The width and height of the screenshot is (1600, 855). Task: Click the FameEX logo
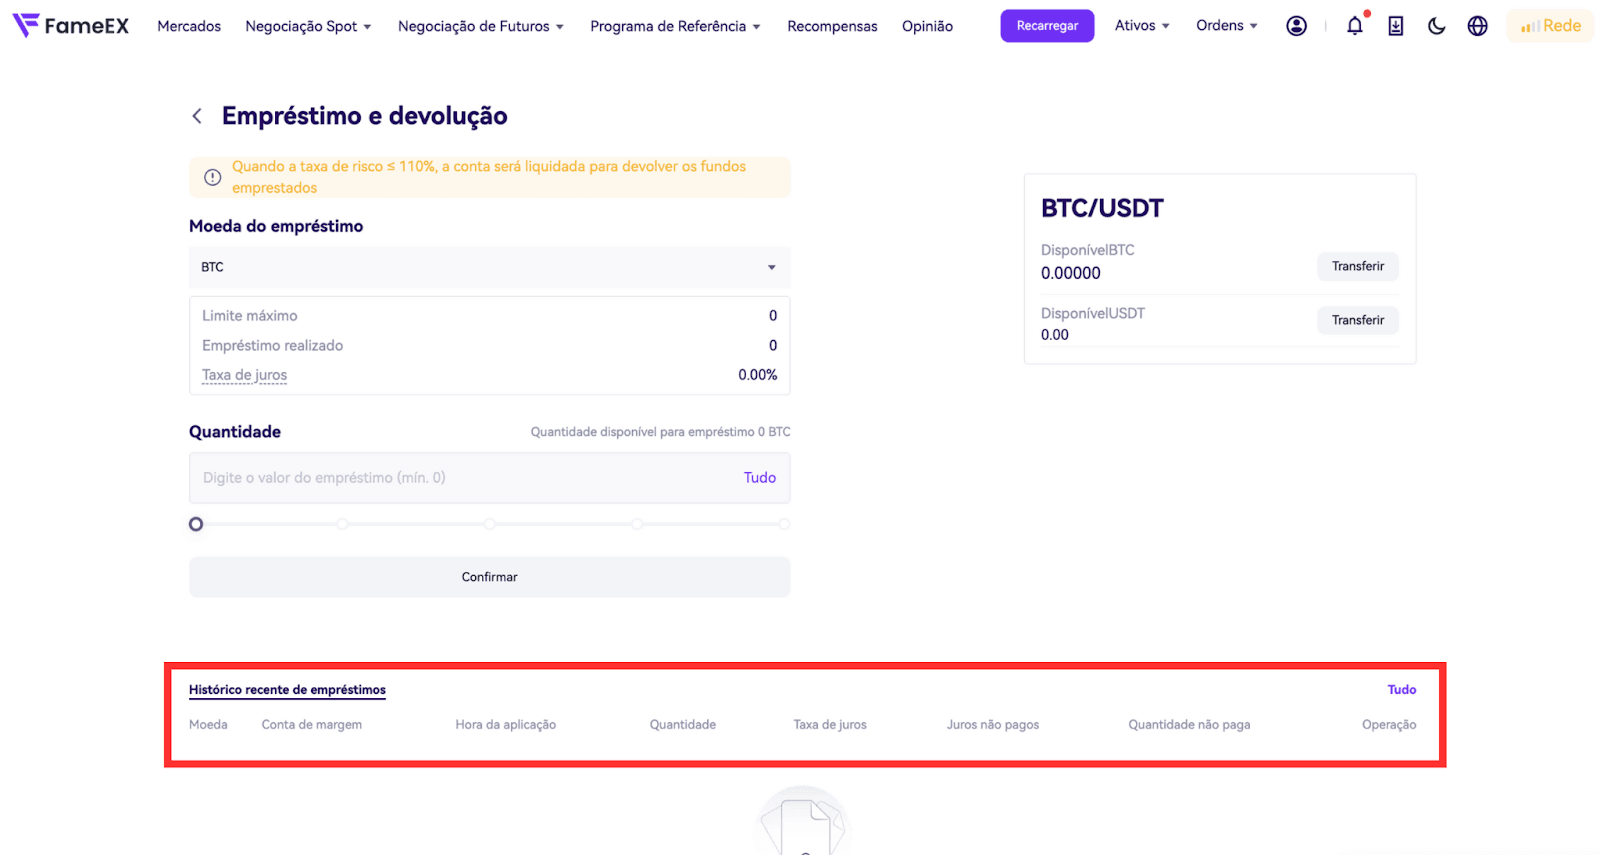pos(70,26)
